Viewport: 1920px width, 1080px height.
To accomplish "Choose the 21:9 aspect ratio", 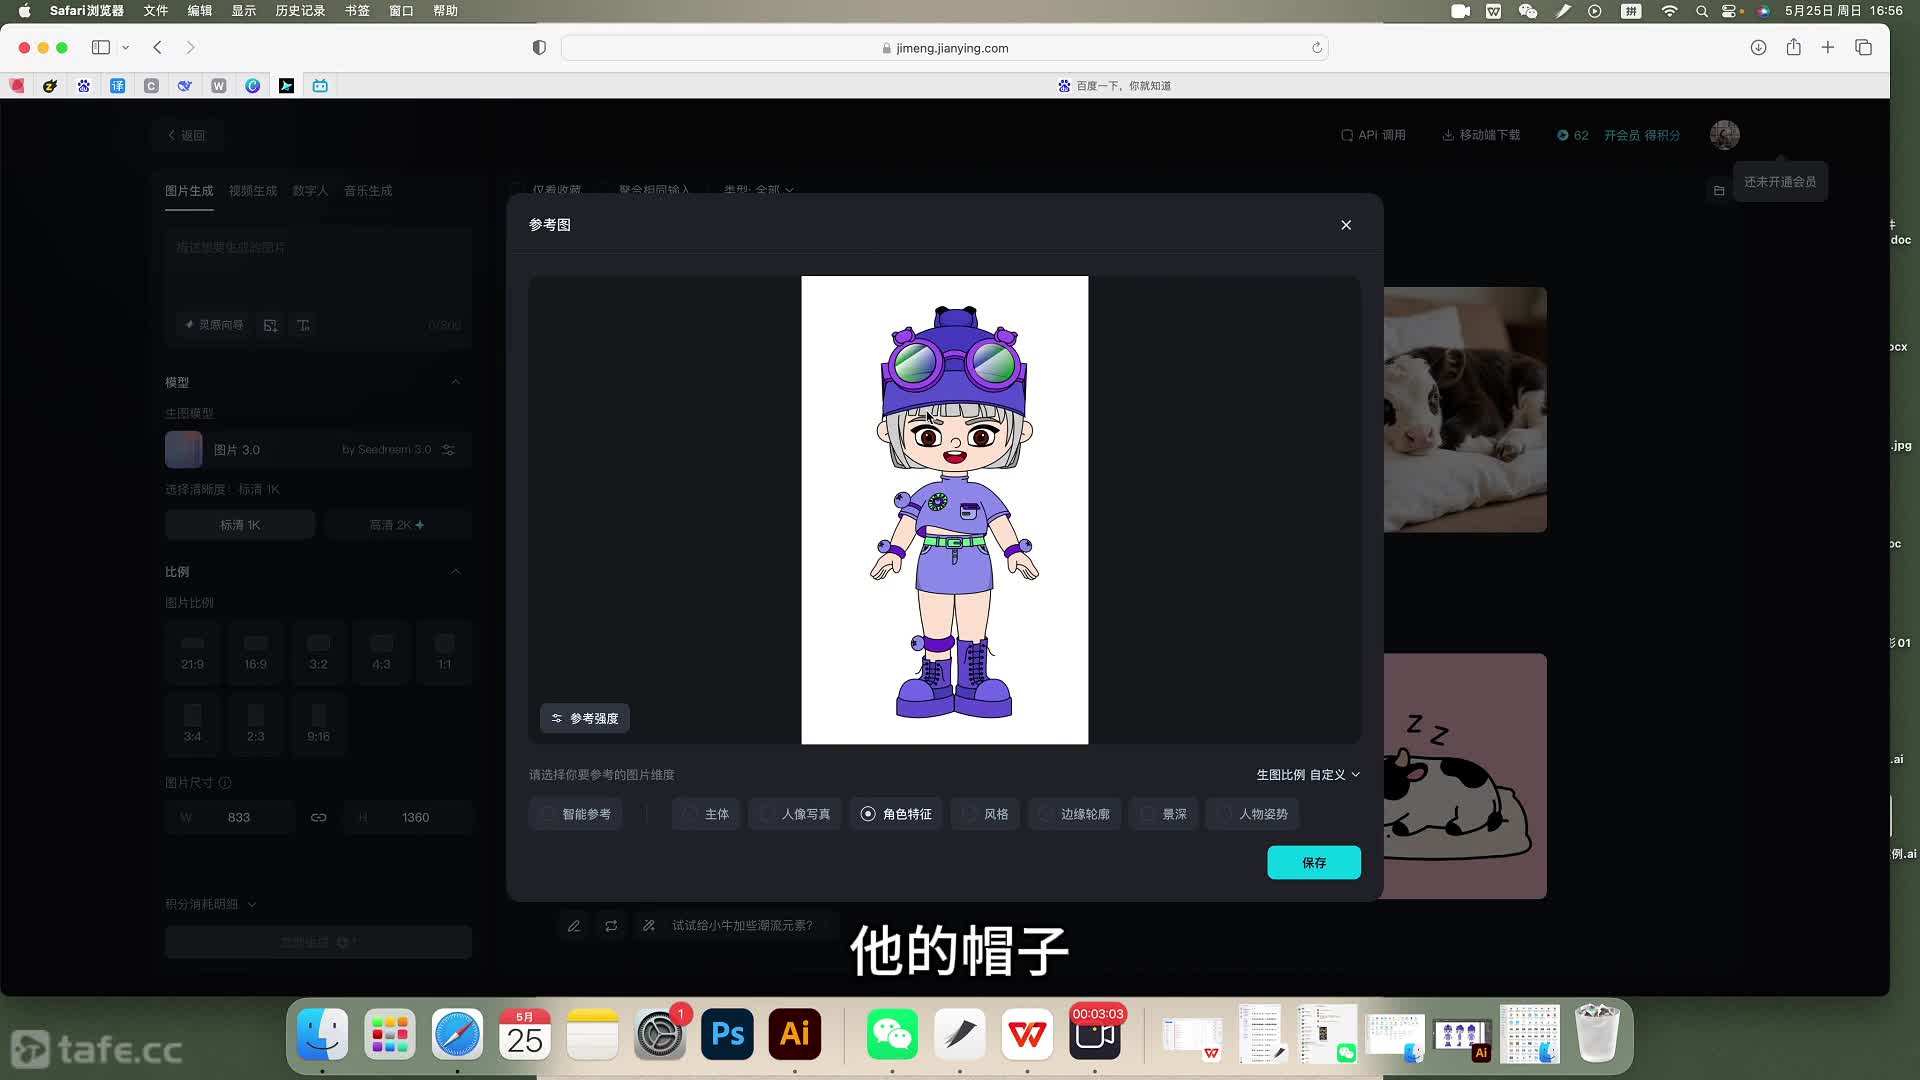I will [x=193, y=652].
